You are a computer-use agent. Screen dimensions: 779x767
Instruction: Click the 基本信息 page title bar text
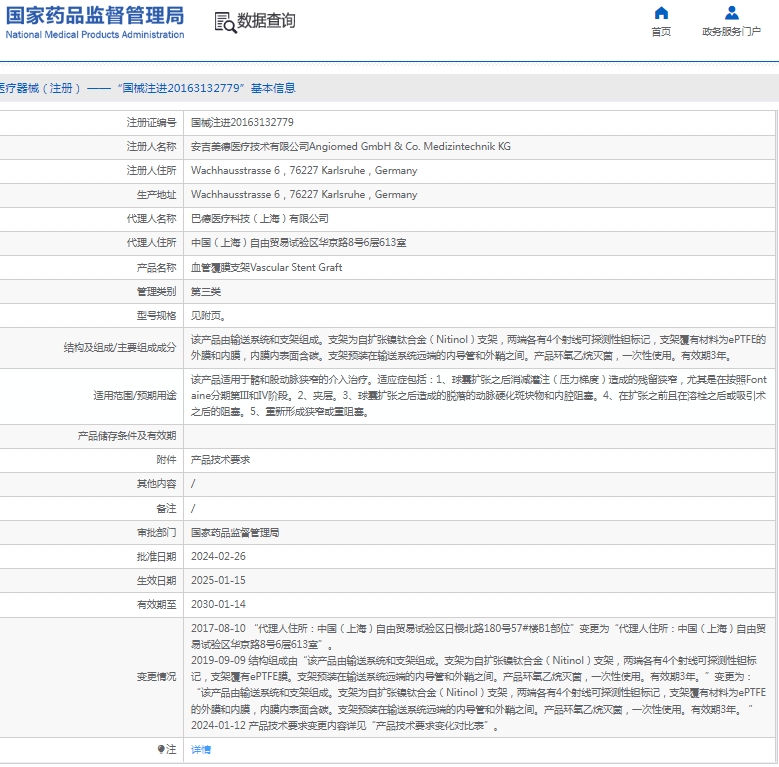pos(273,88)
